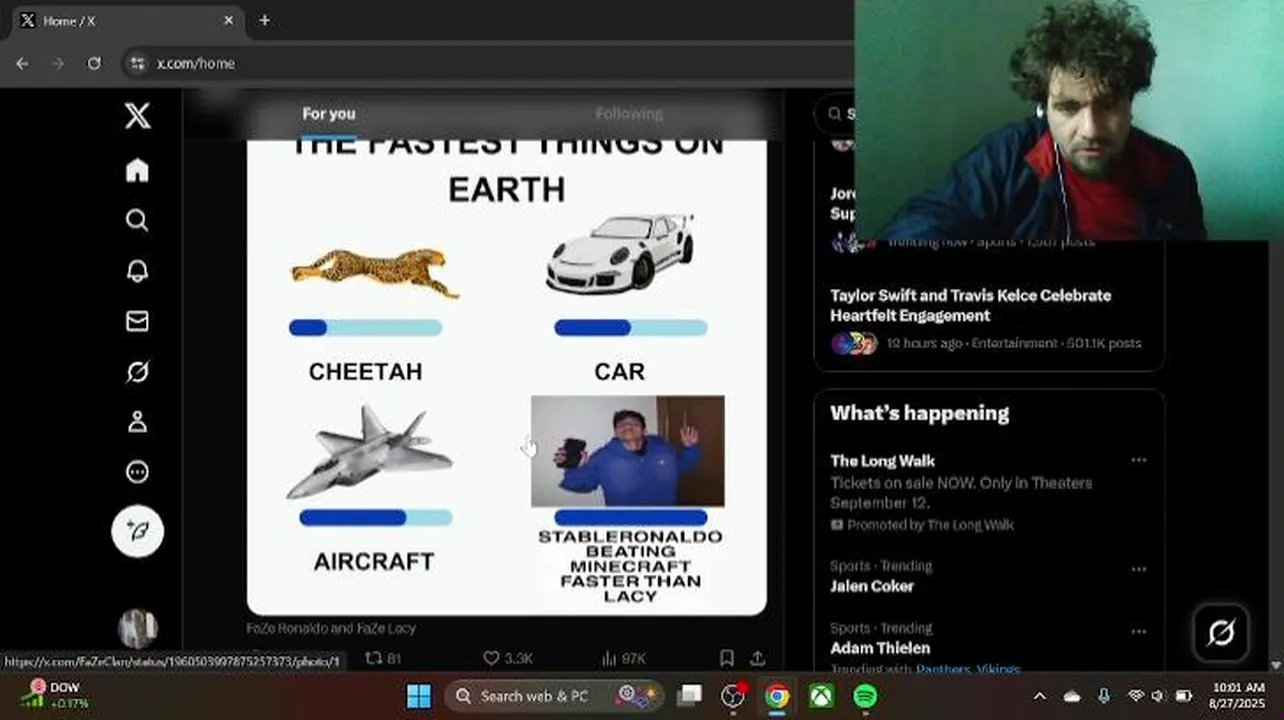The image size is (1284, 720).
Task: Switch to the For you tab
Action: (x=329, y=113)
